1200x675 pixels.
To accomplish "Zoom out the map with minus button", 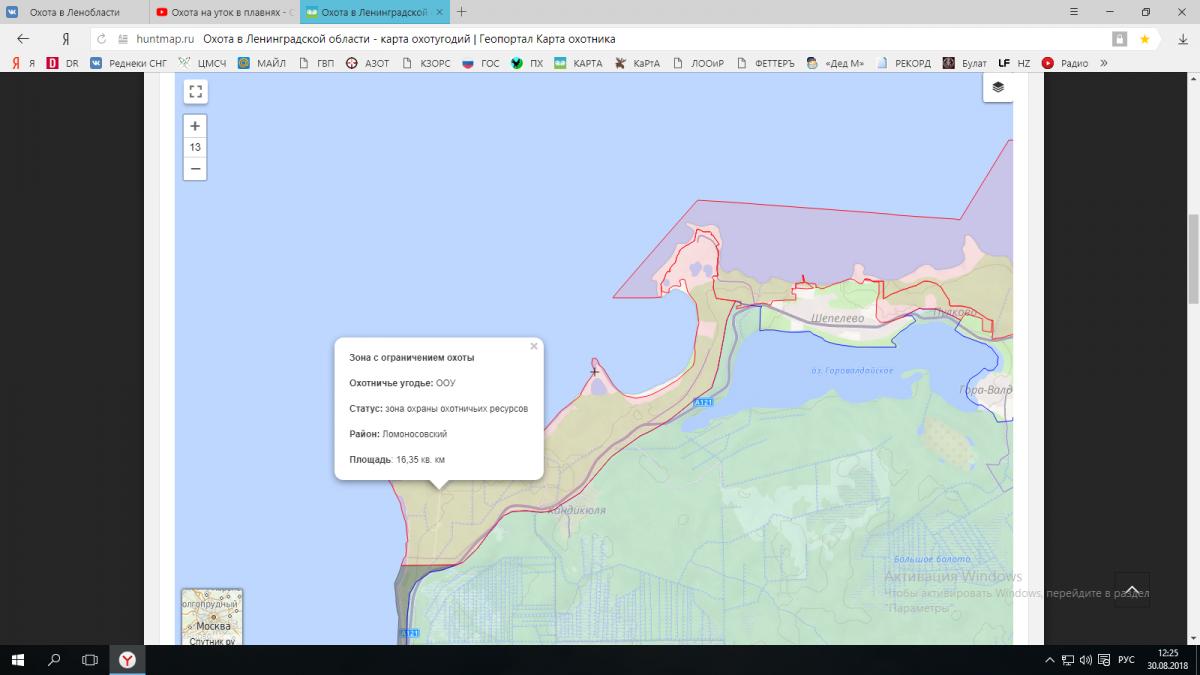I will click(195, 168).
